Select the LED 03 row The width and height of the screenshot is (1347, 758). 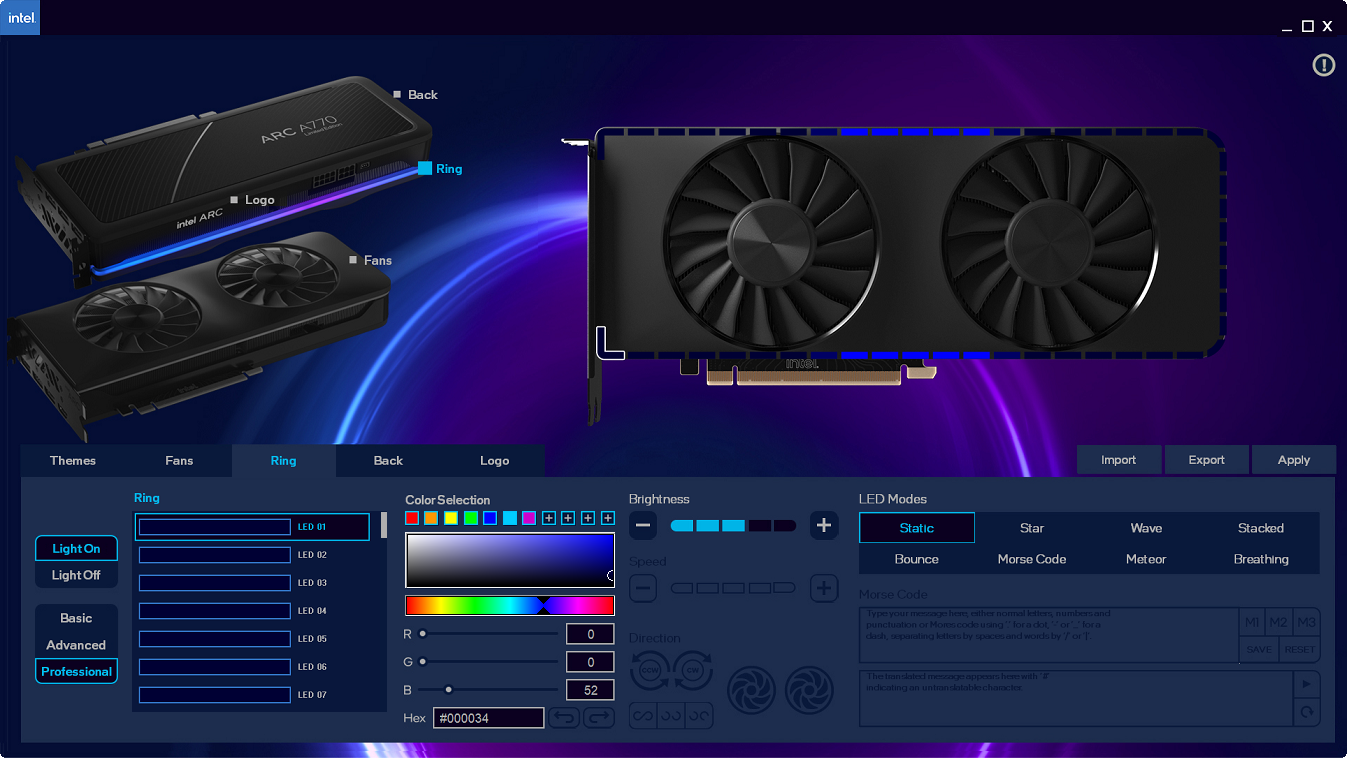(252, 583)
